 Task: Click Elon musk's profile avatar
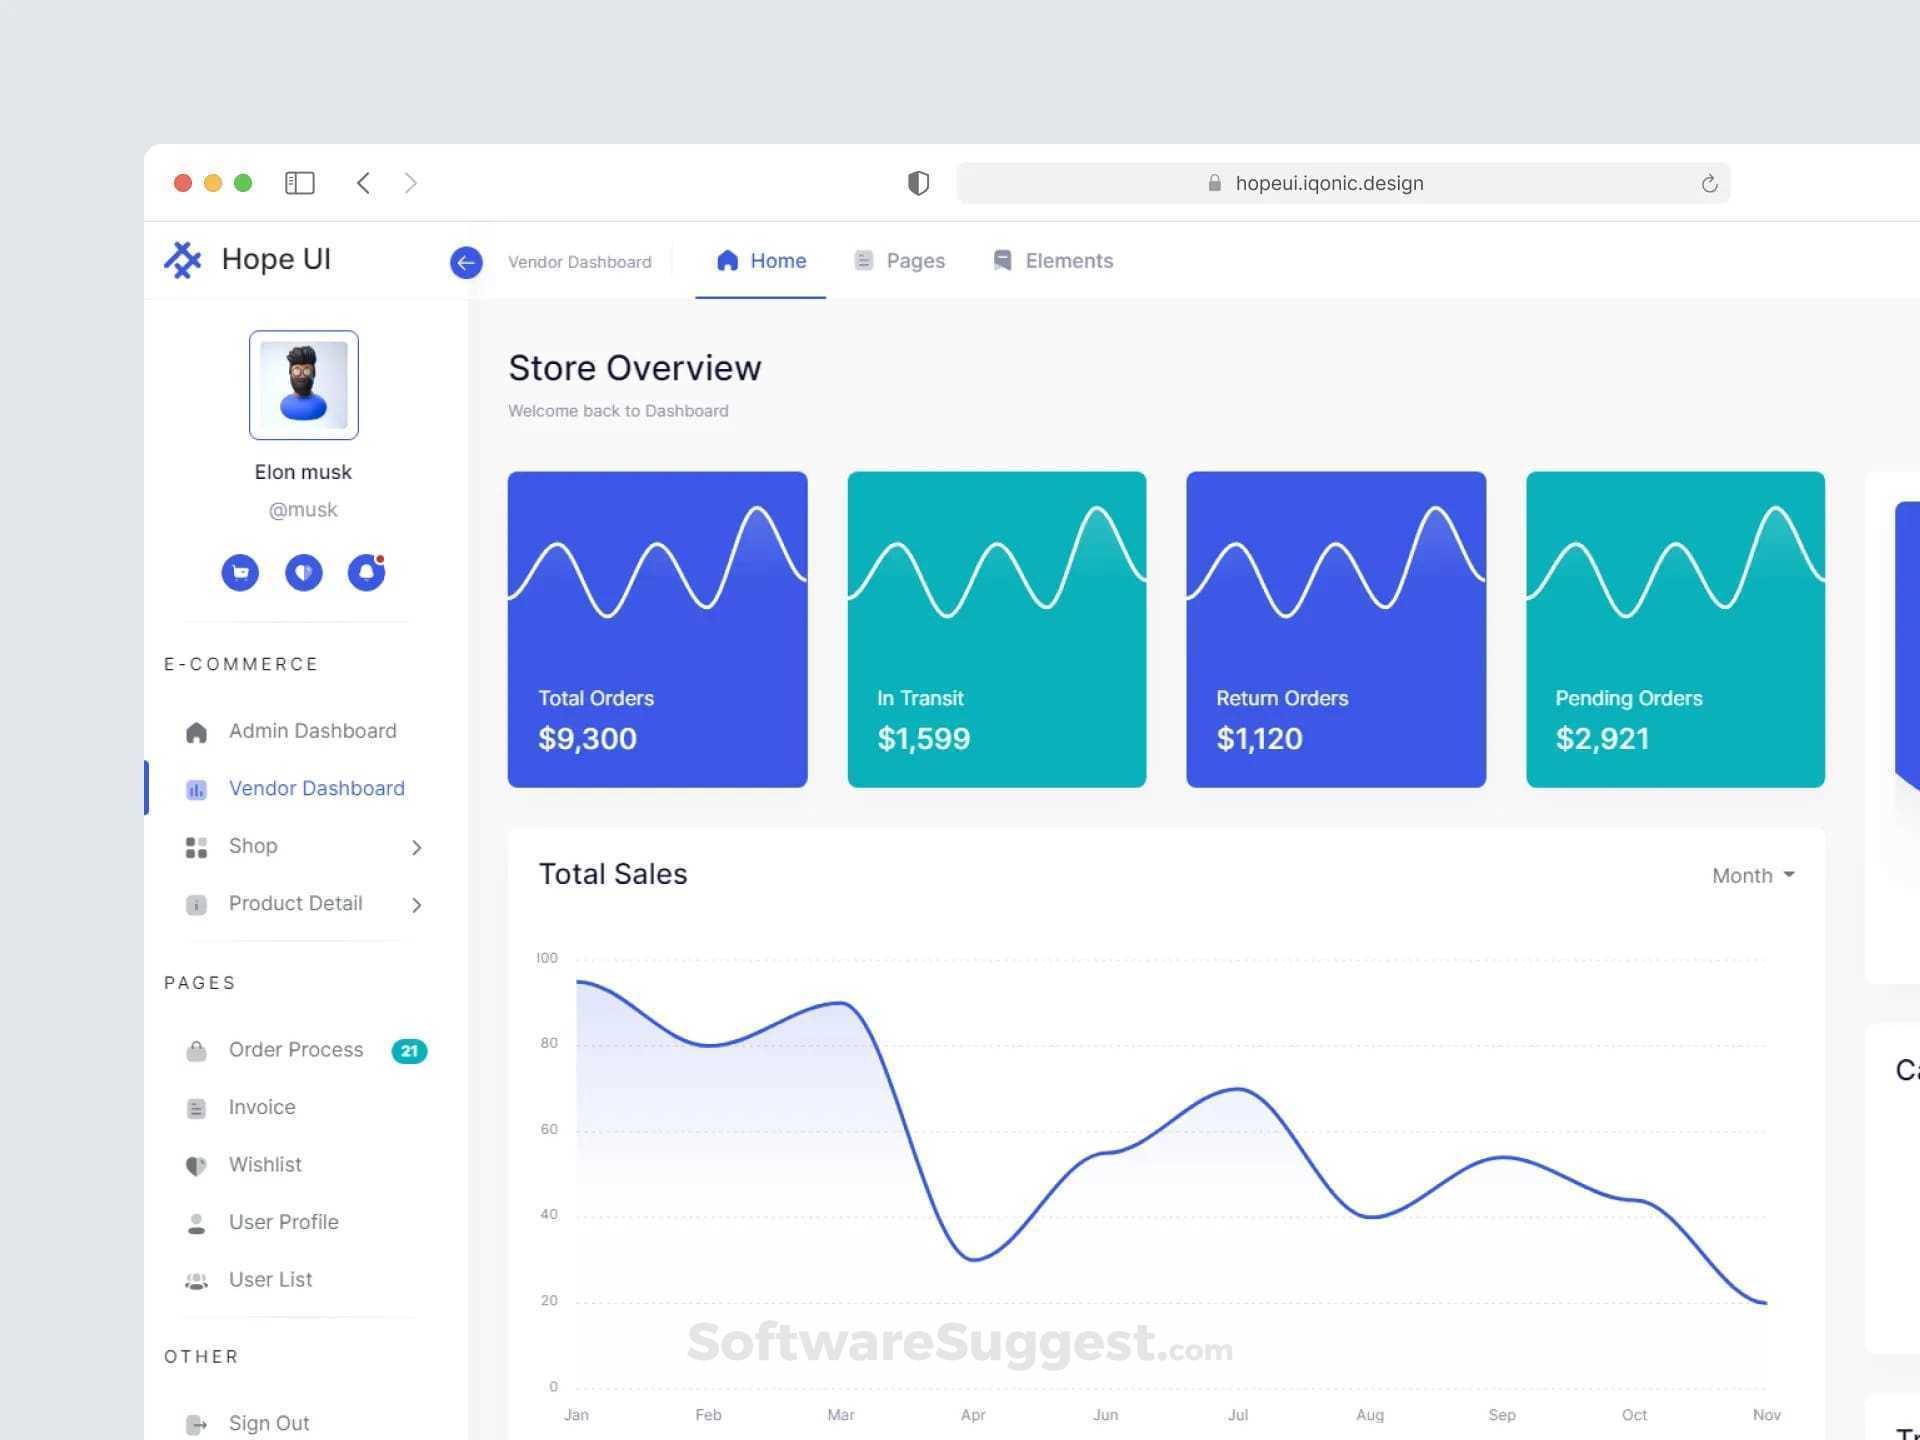(x=303, y=385)
